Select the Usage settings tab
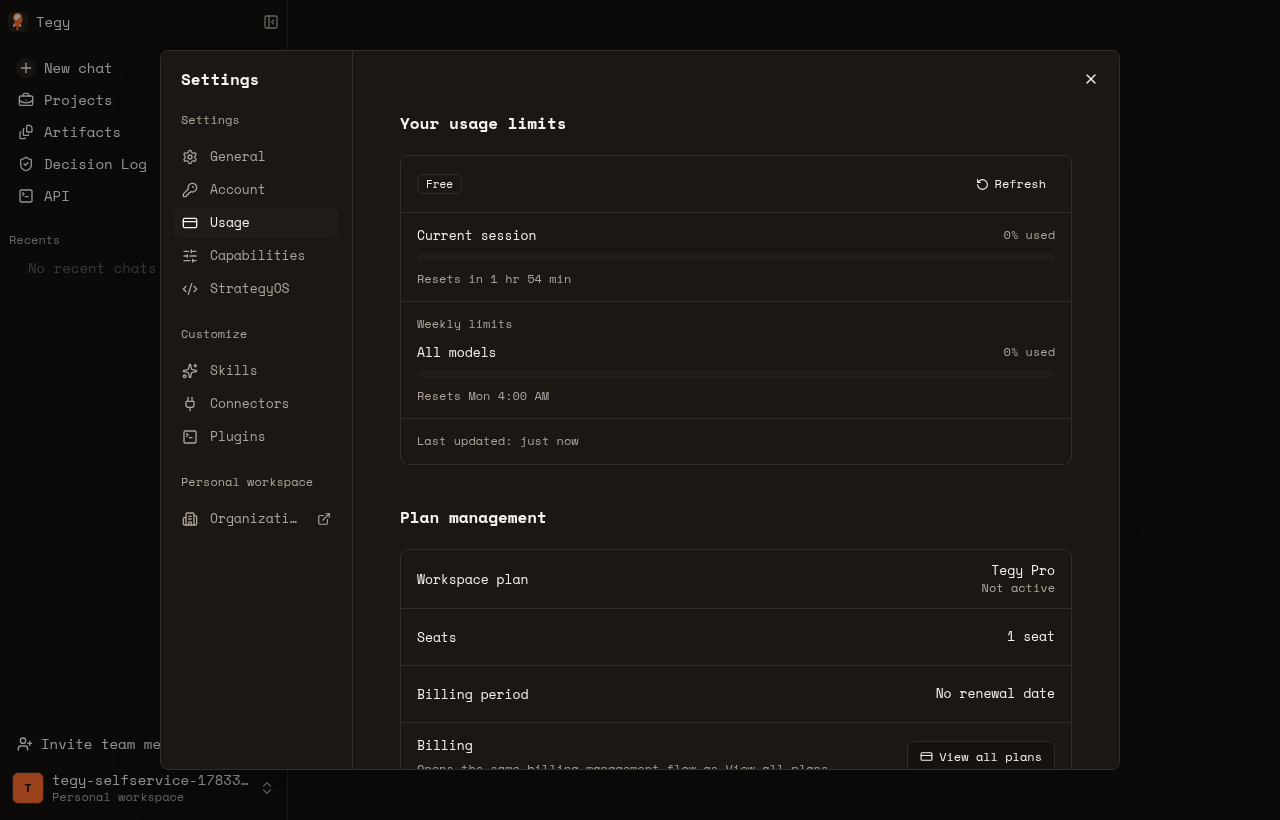 tap(256, 223)
